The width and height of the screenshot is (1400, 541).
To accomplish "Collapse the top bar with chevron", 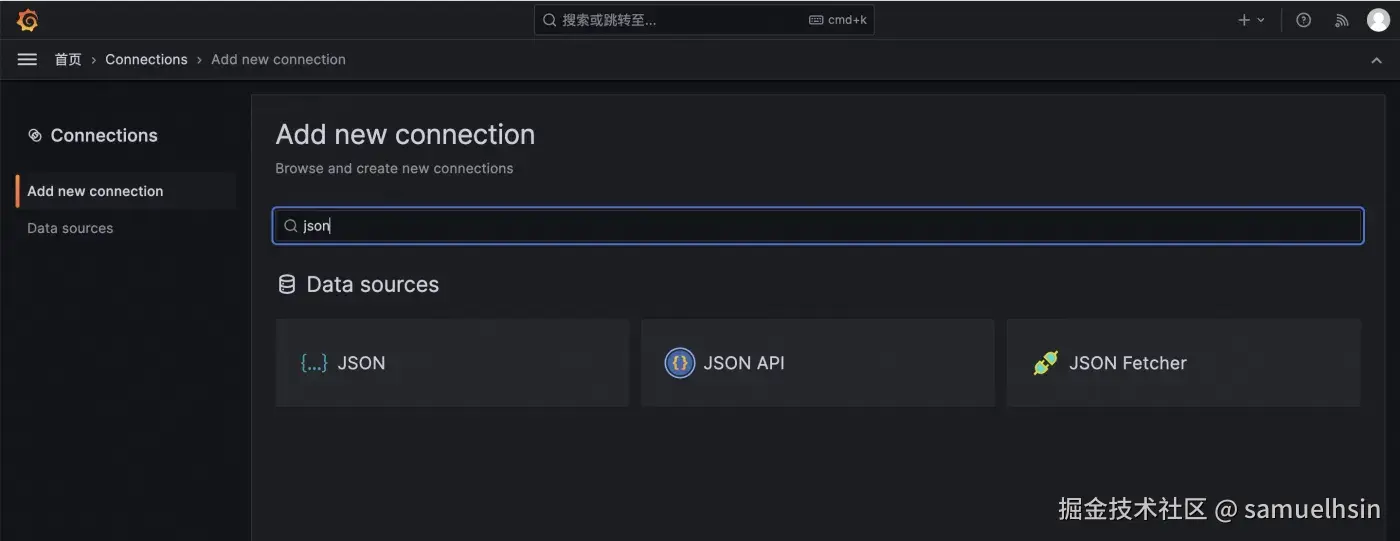I will [x=1377, y=60].
